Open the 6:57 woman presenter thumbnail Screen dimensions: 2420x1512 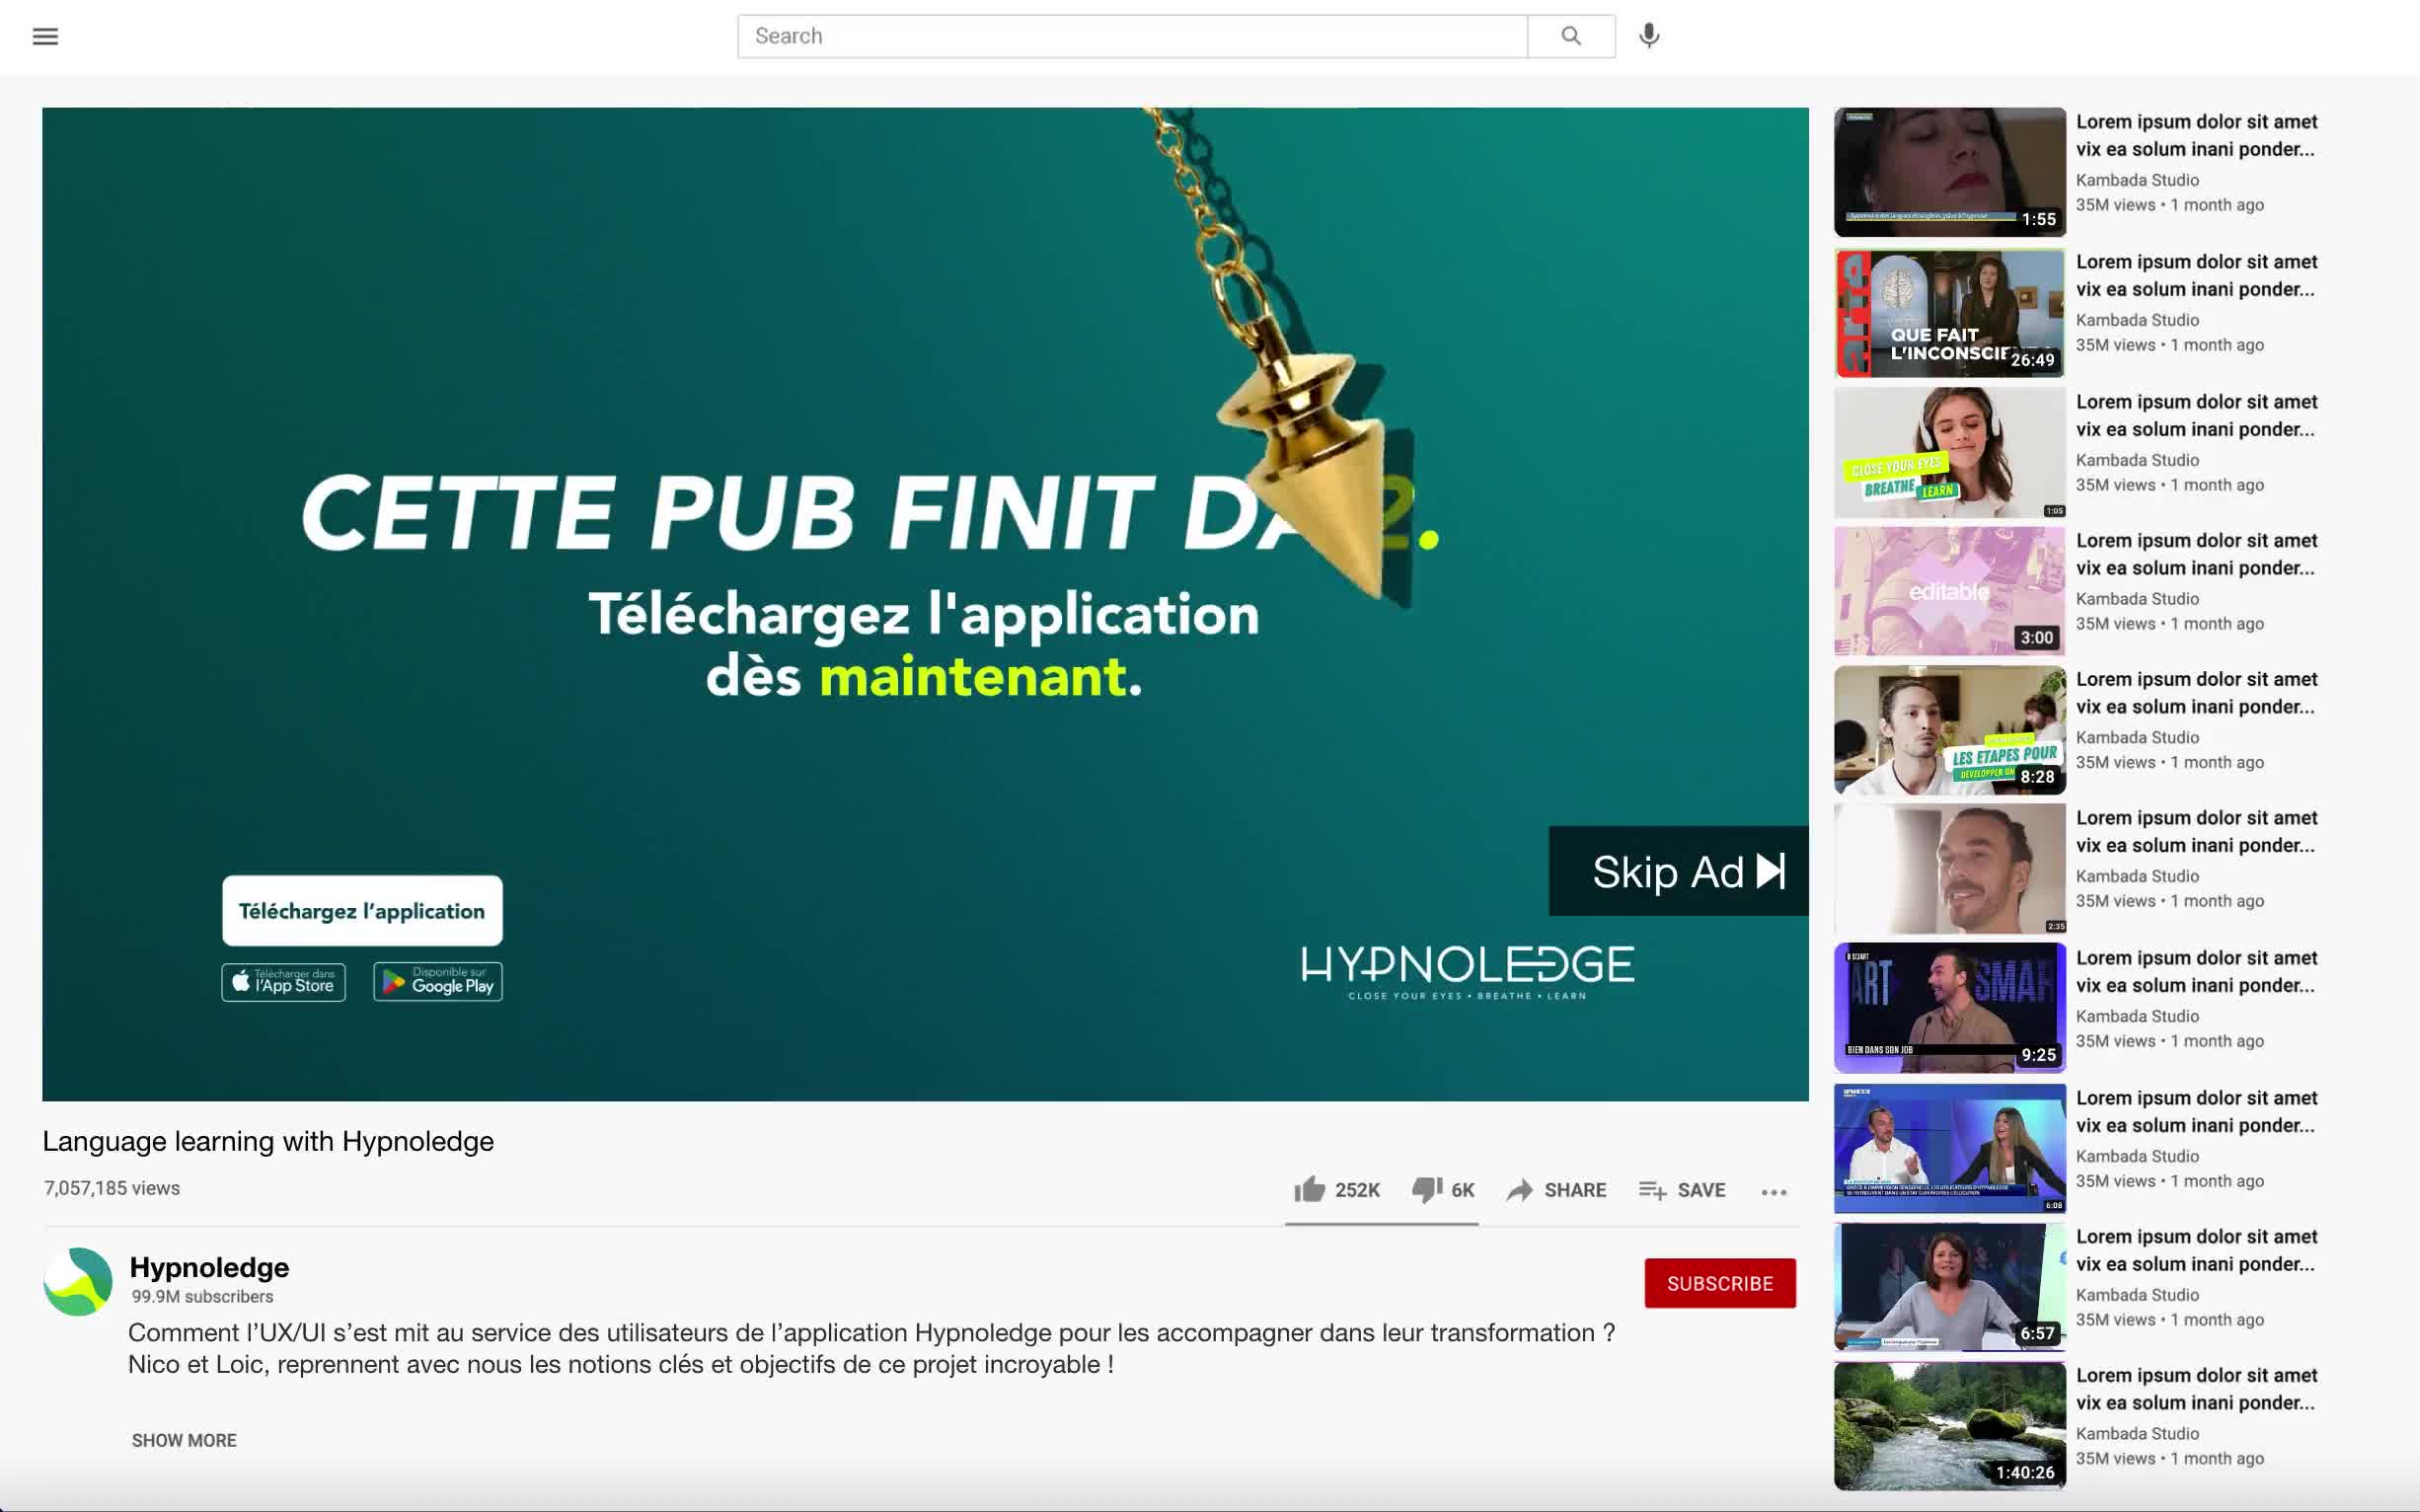[1949, 1287]
